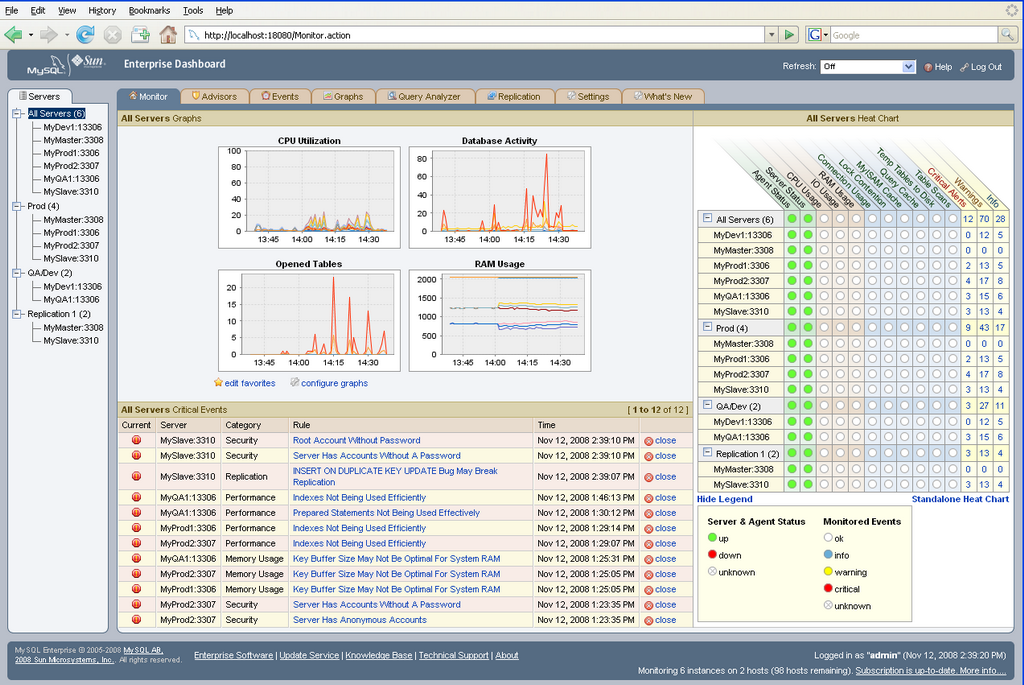Viewport: 1024px width, 685px height.
Task: Collapse the Replication 1 (2) tree node
Action: [17, 314]
